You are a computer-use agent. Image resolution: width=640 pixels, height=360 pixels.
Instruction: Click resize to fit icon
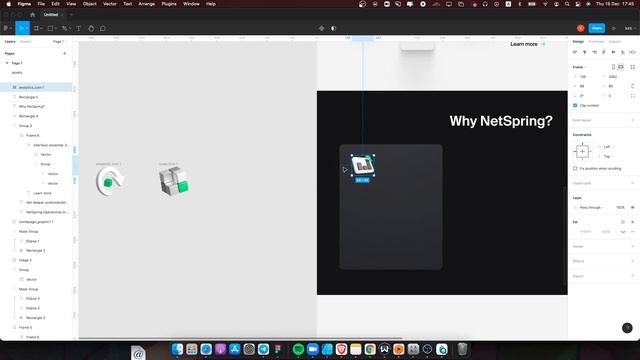(633, 67)
